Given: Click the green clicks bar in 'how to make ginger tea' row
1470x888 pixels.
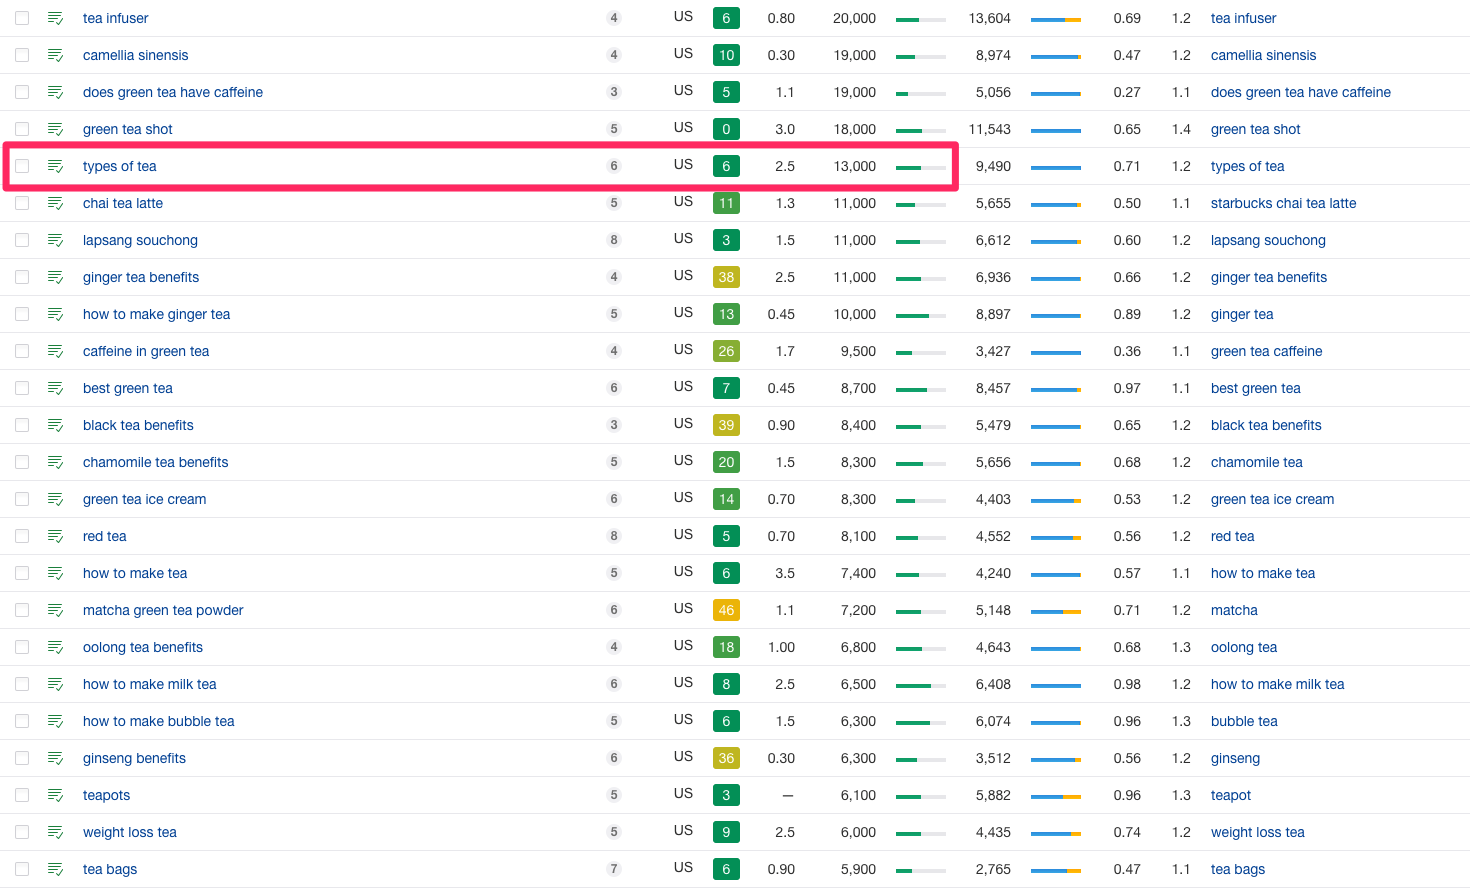Looking at the screenshot, I should pyautogui.click(x=921, y=315).
